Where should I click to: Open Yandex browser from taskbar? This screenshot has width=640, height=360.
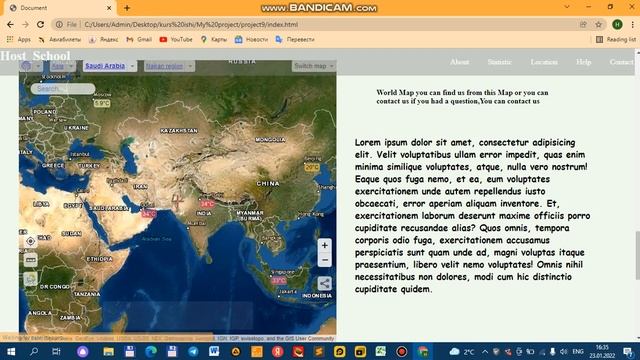tap(278, 351)
